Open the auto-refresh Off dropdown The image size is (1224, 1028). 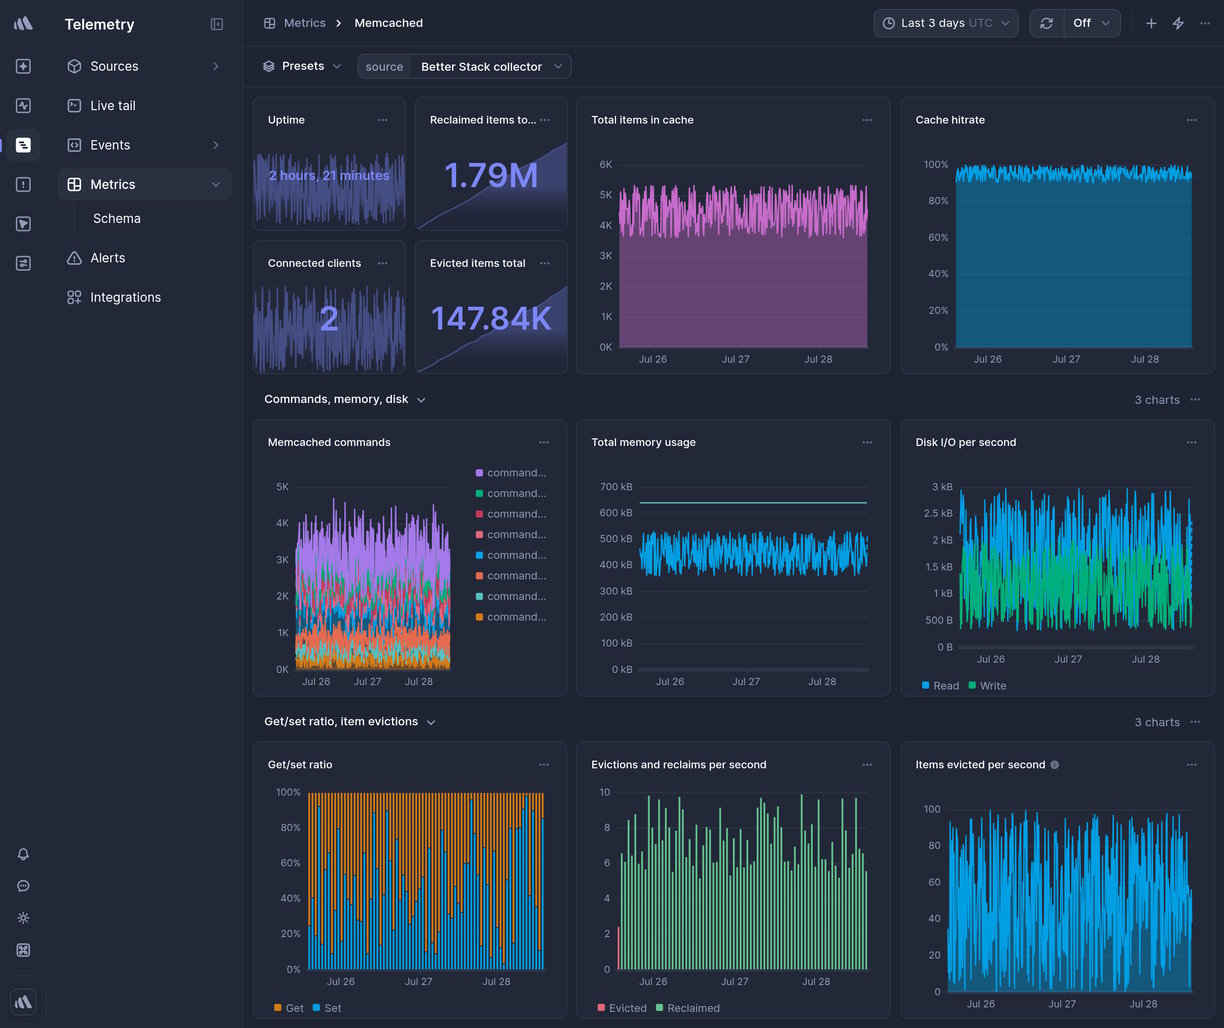point(1091,23)
